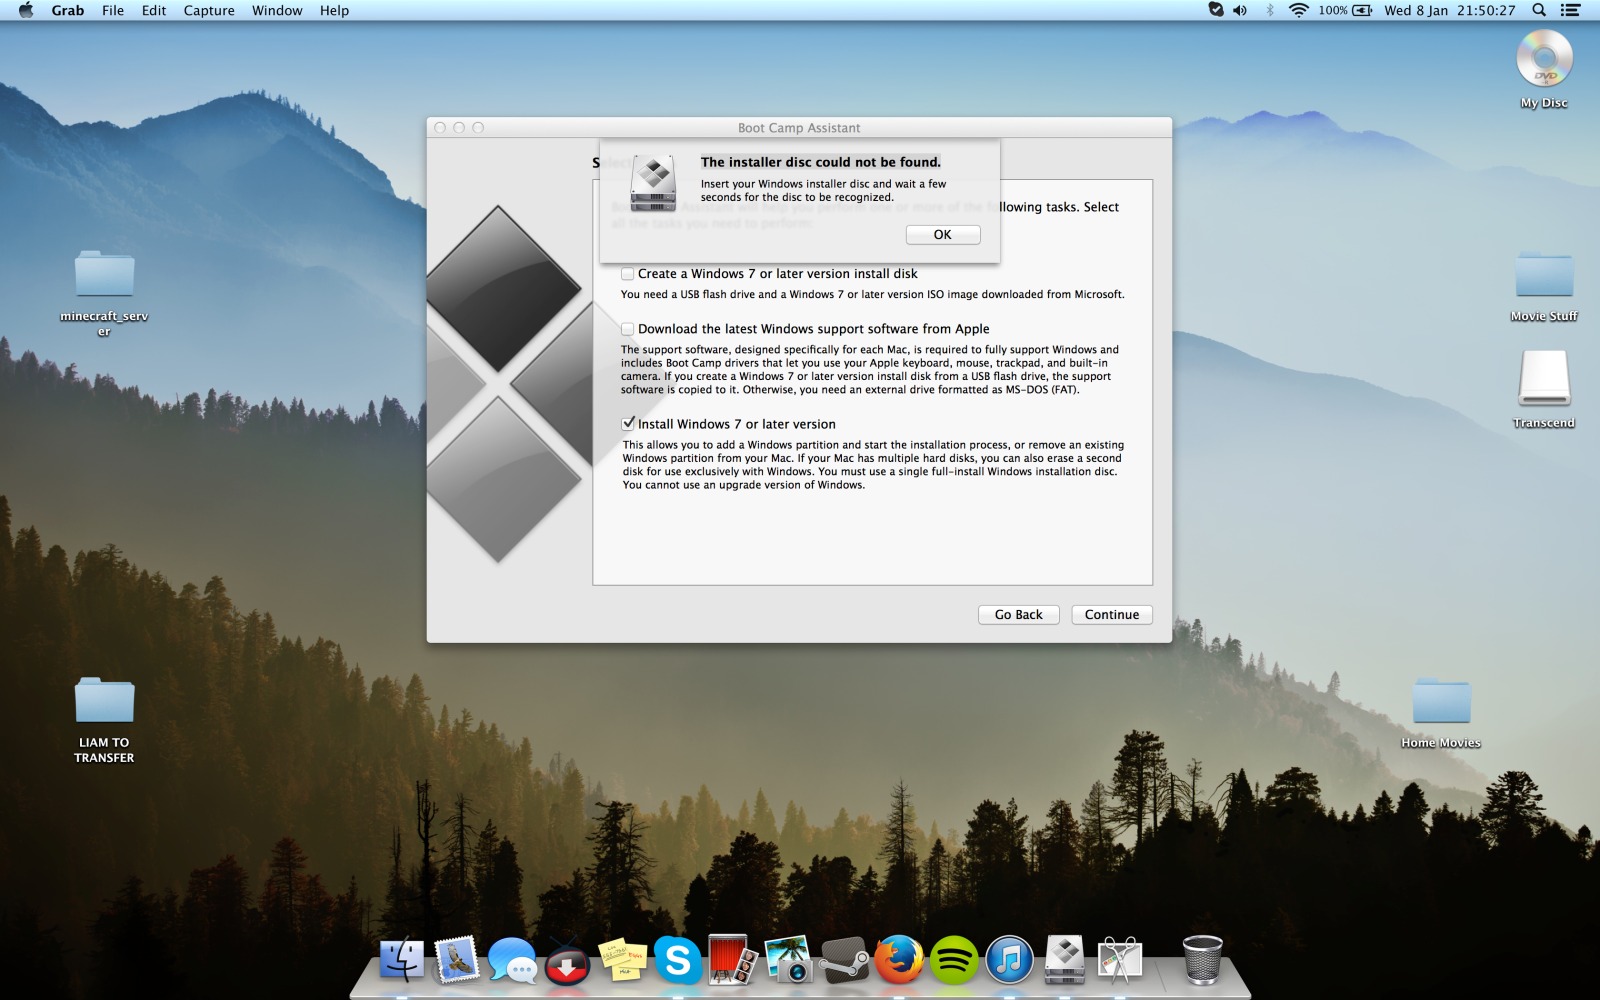
Task: Open Spotlight search in the menu bar
Action: coord(1539,10)
